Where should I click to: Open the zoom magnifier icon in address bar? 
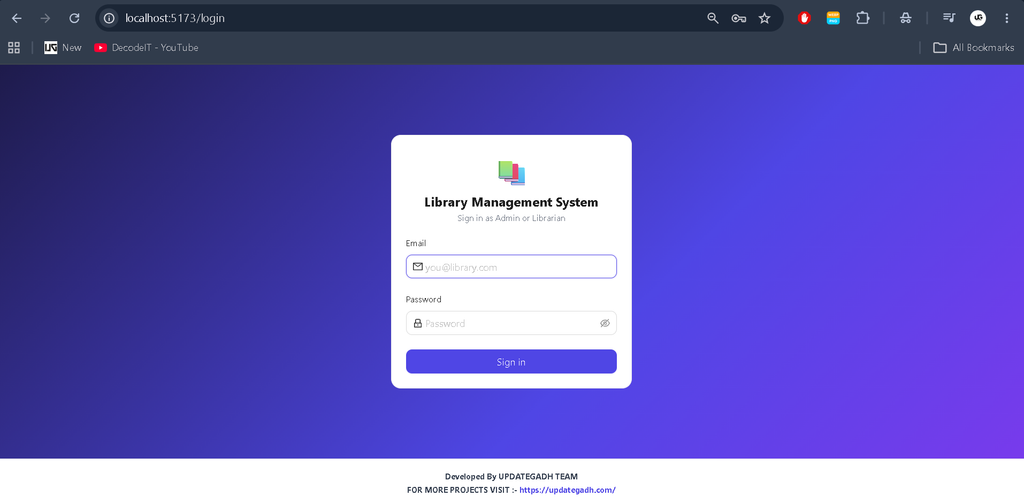(x=712, y=18)
